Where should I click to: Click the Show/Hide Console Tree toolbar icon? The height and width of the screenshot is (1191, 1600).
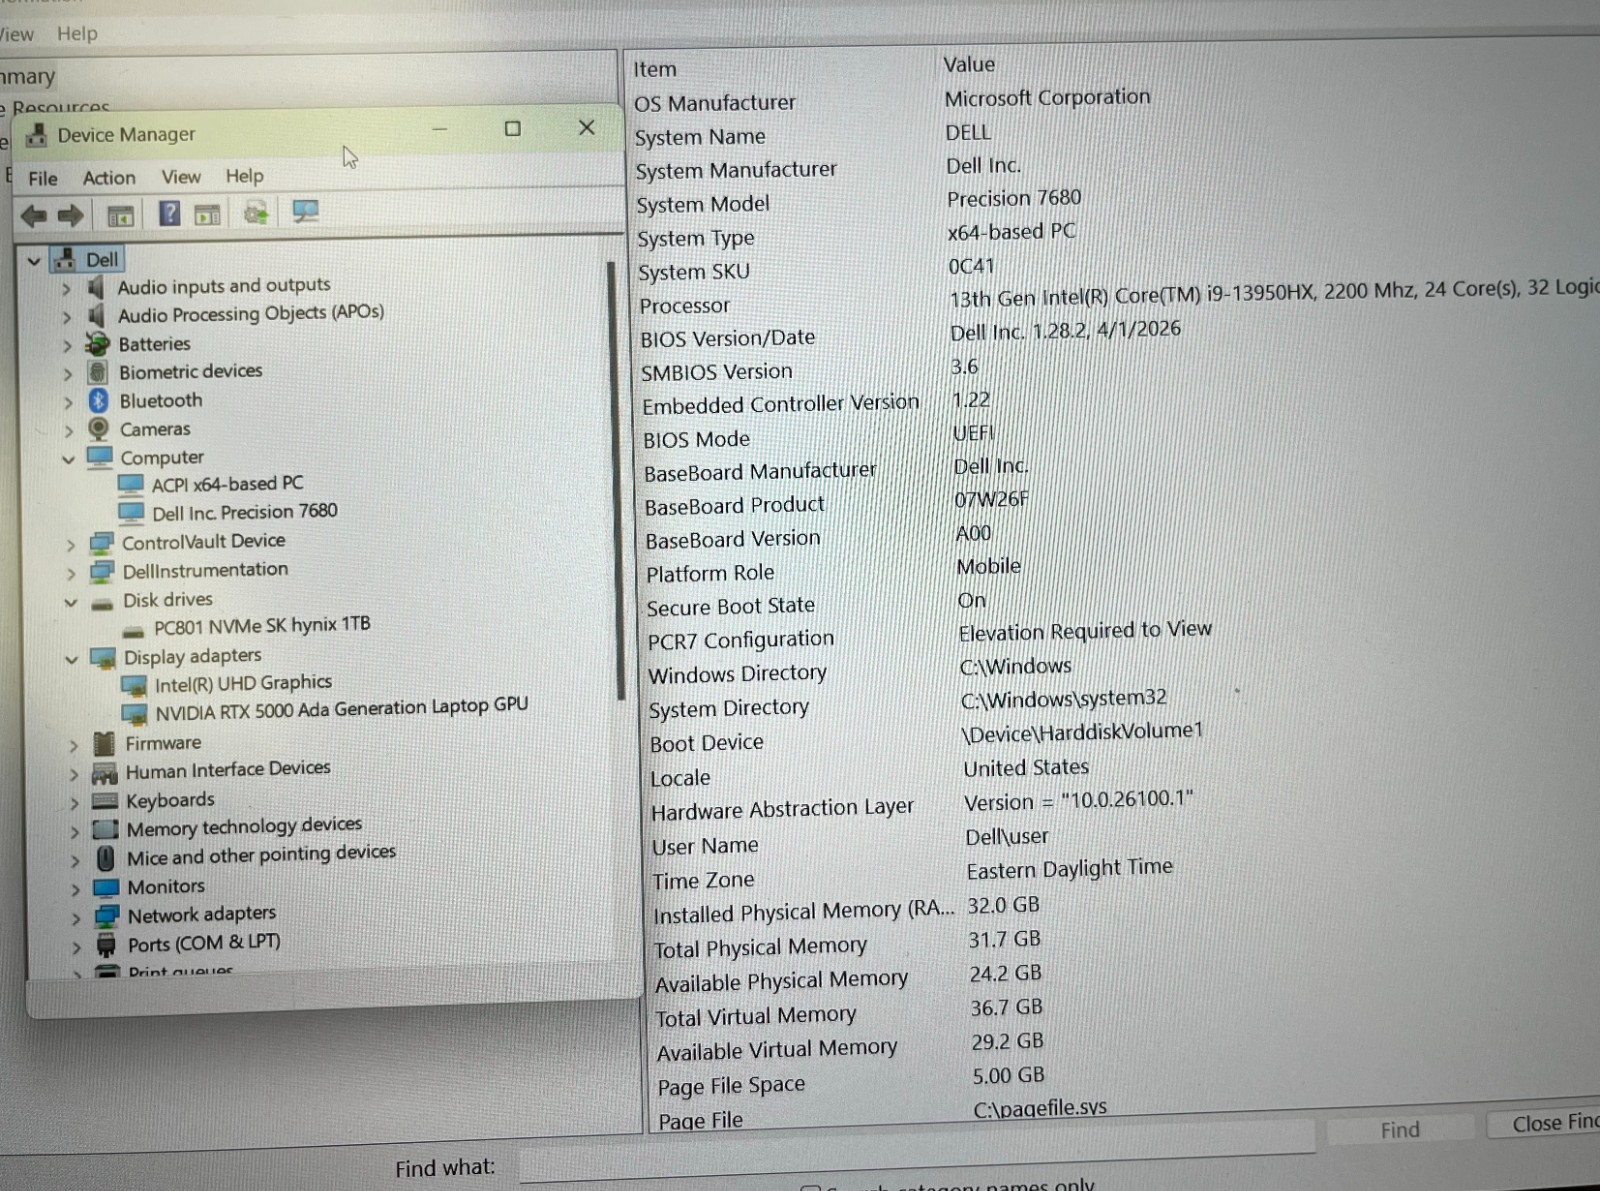(x=120, y=214)
